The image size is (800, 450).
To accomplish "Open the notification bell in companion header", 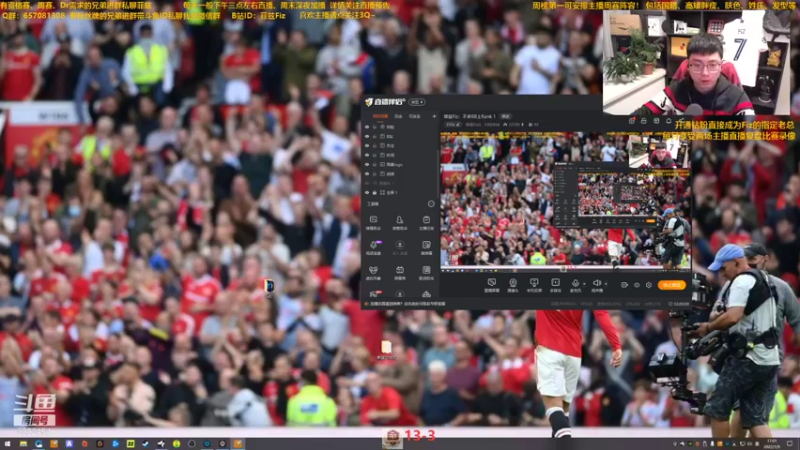I will pyautogui.click(x=668, y=121).
